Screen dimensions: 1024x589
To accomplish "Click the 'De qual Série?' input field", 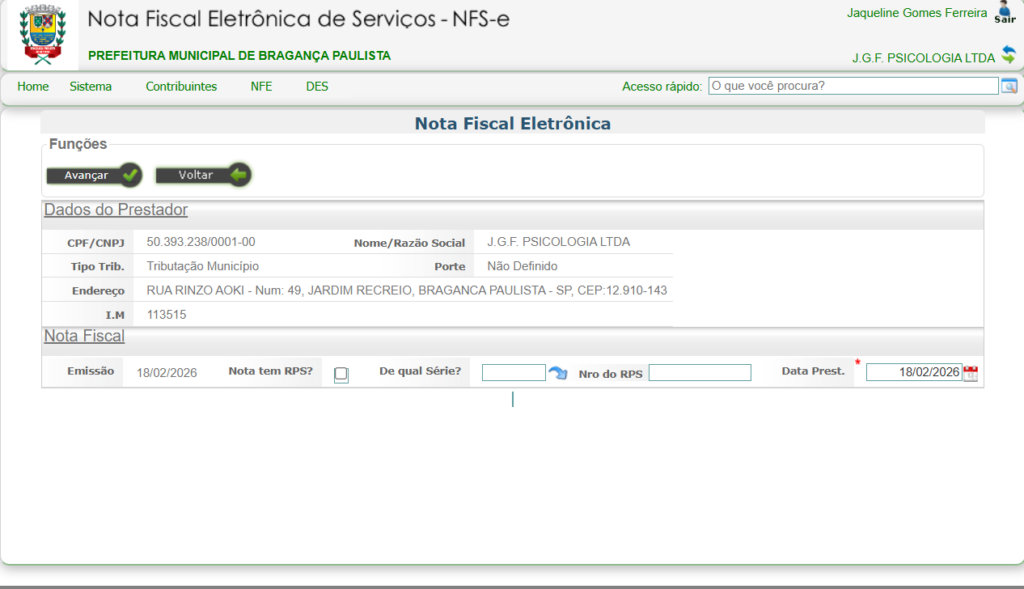I will pos(513,373).
